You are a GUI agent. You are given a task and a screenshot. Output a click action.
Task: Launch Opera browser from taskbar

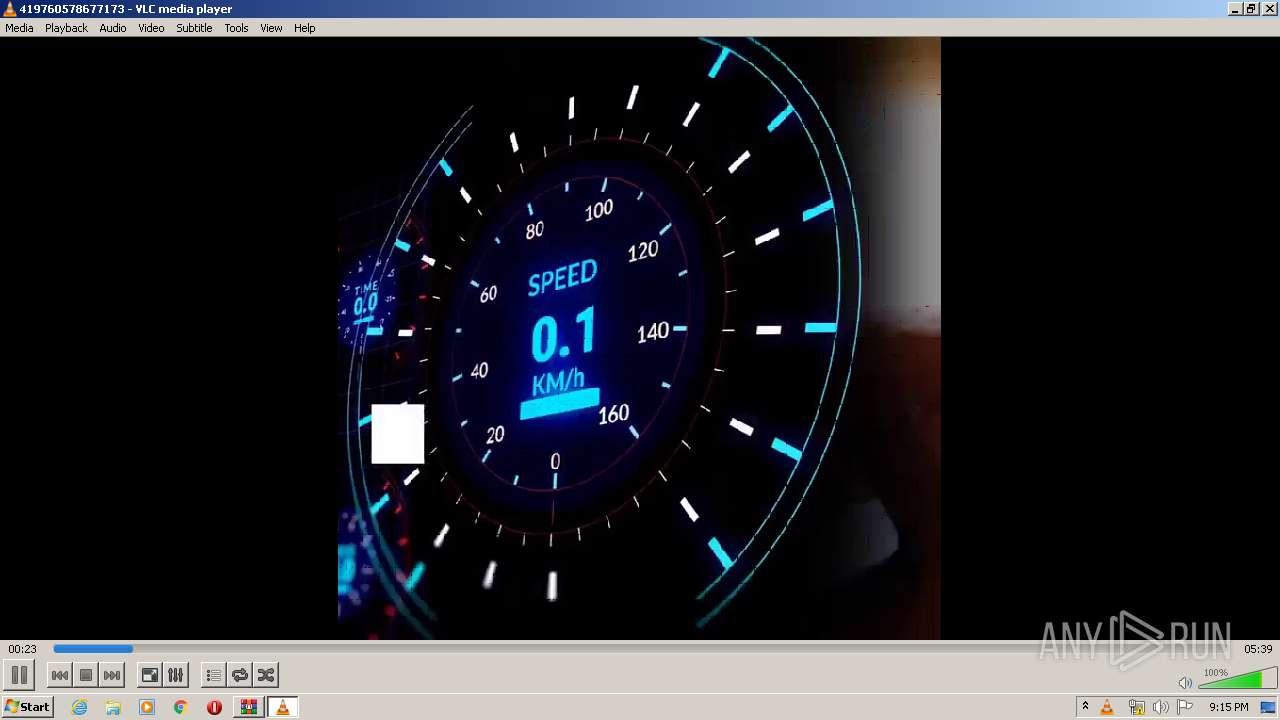click(214, 707)
